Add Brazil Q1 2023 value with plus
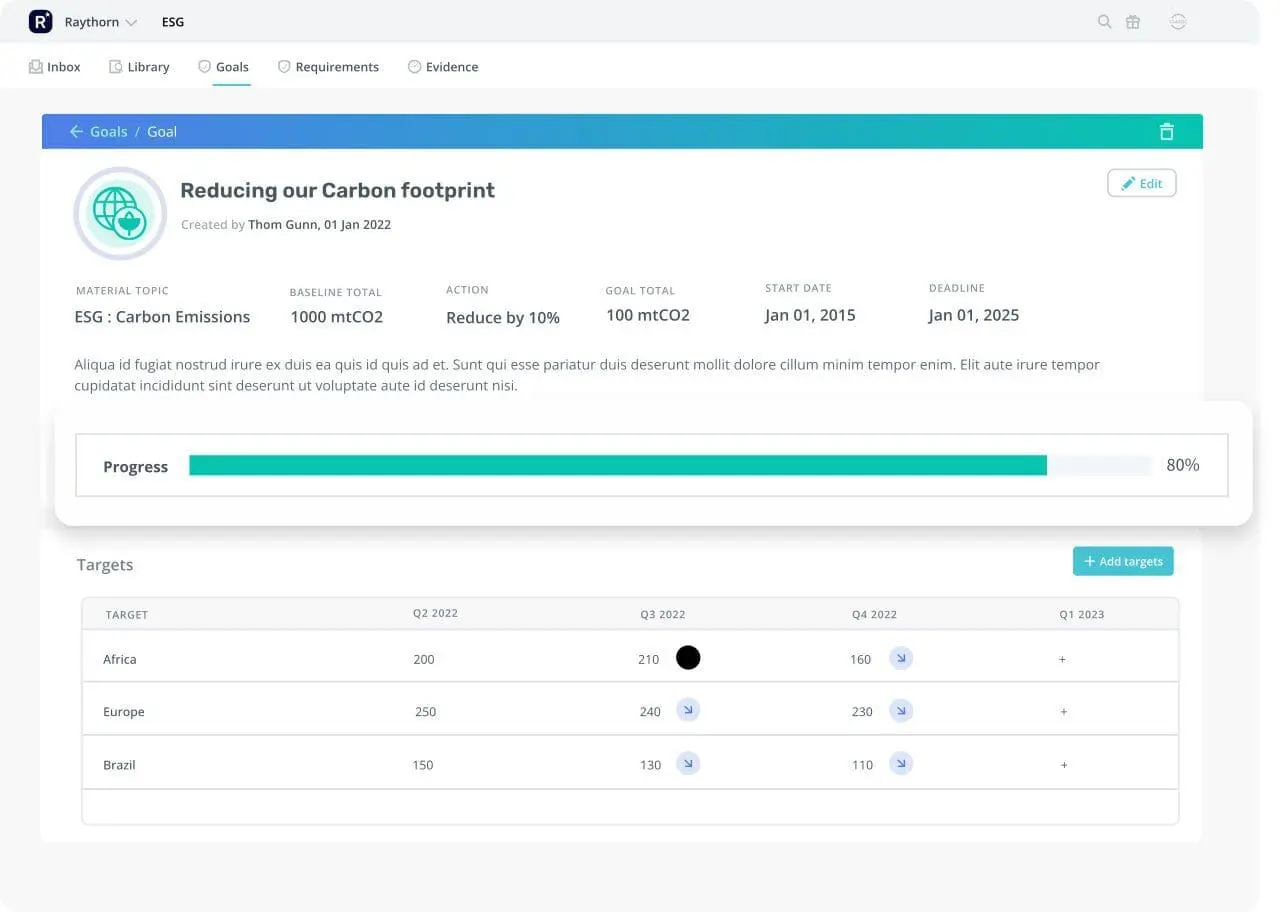 [1063, 765]
